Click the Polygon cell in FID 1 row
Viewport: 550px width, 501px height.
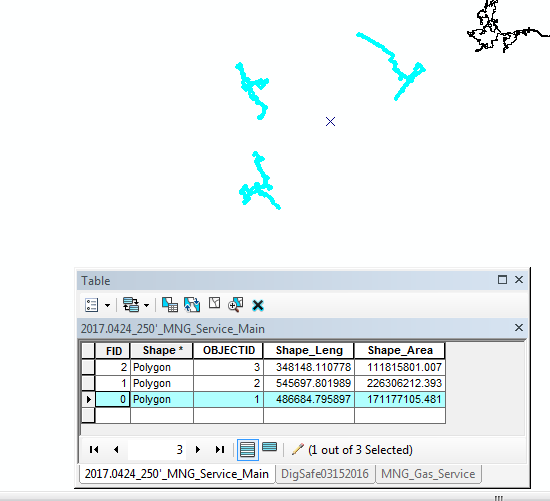tap(162, 383)
